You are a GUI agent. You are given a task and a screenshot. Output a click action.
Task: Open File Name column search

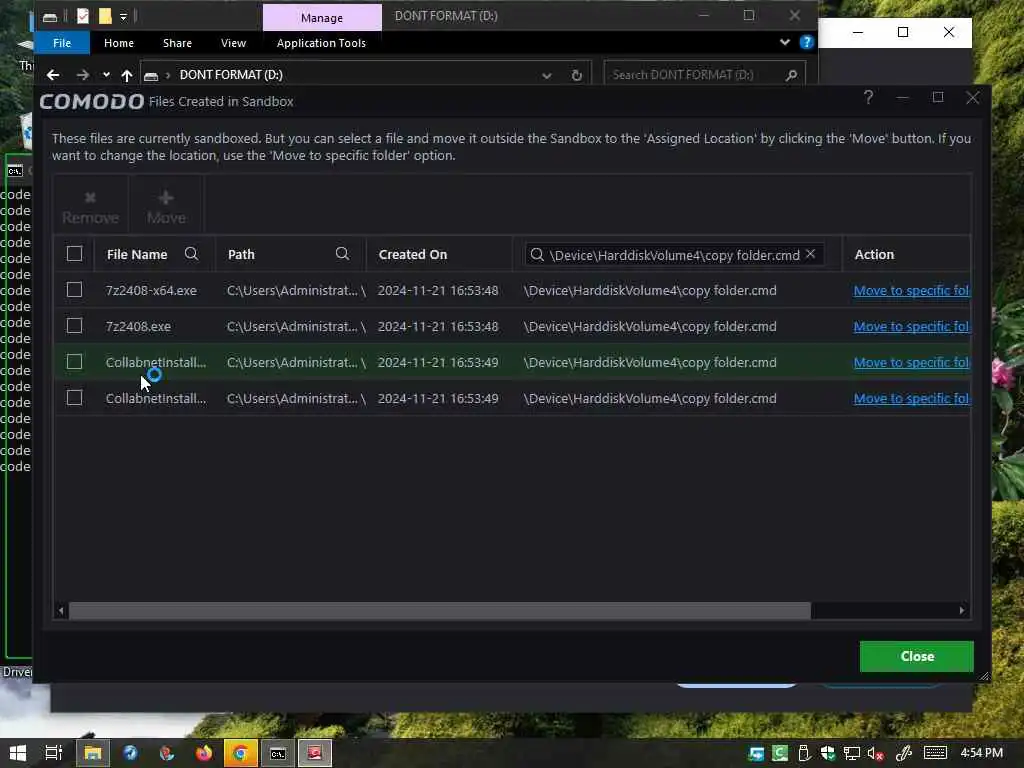tap(191, 253)
